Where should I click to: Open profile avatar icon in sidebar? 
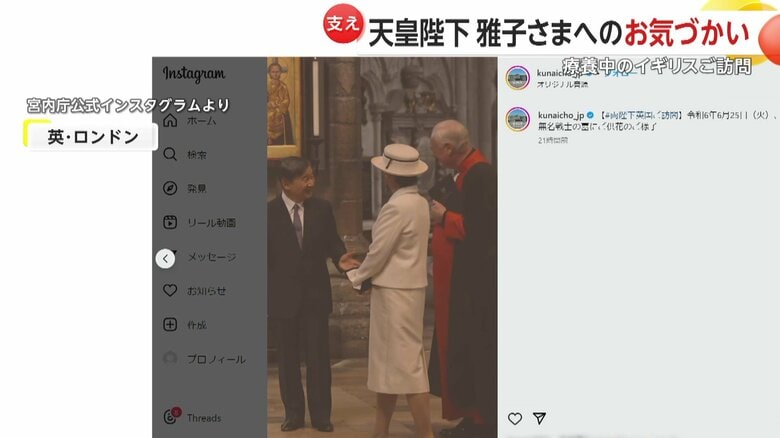pyautogui.click(x=170, y=358)
